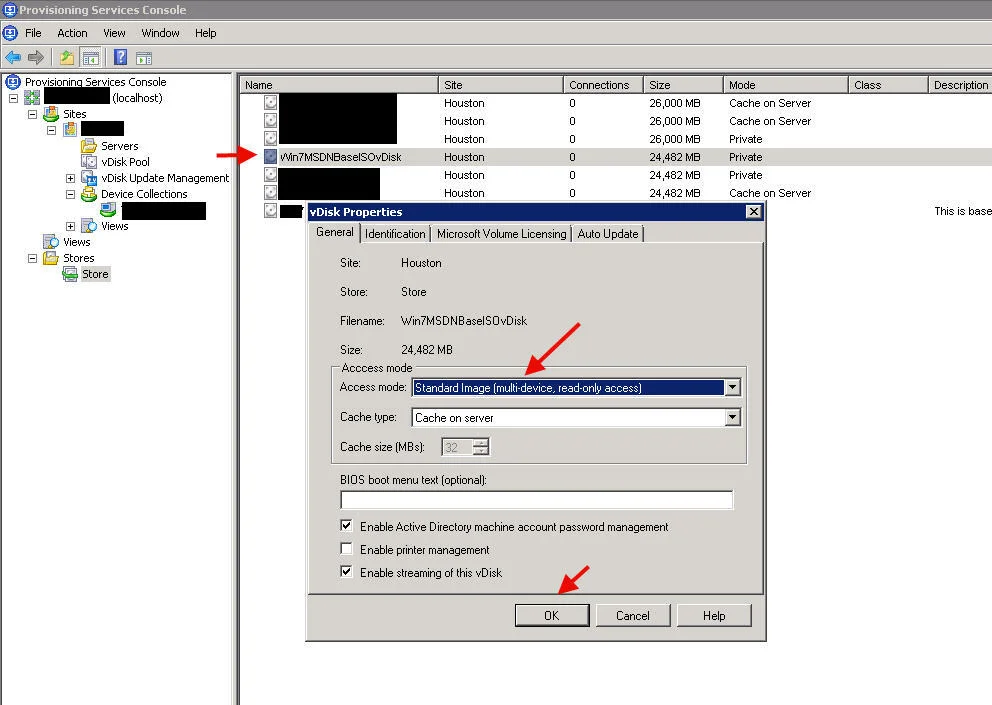Select the vDisk Pool tree item
This screenshot has width=992, height=705.
(x=125, y=162)
